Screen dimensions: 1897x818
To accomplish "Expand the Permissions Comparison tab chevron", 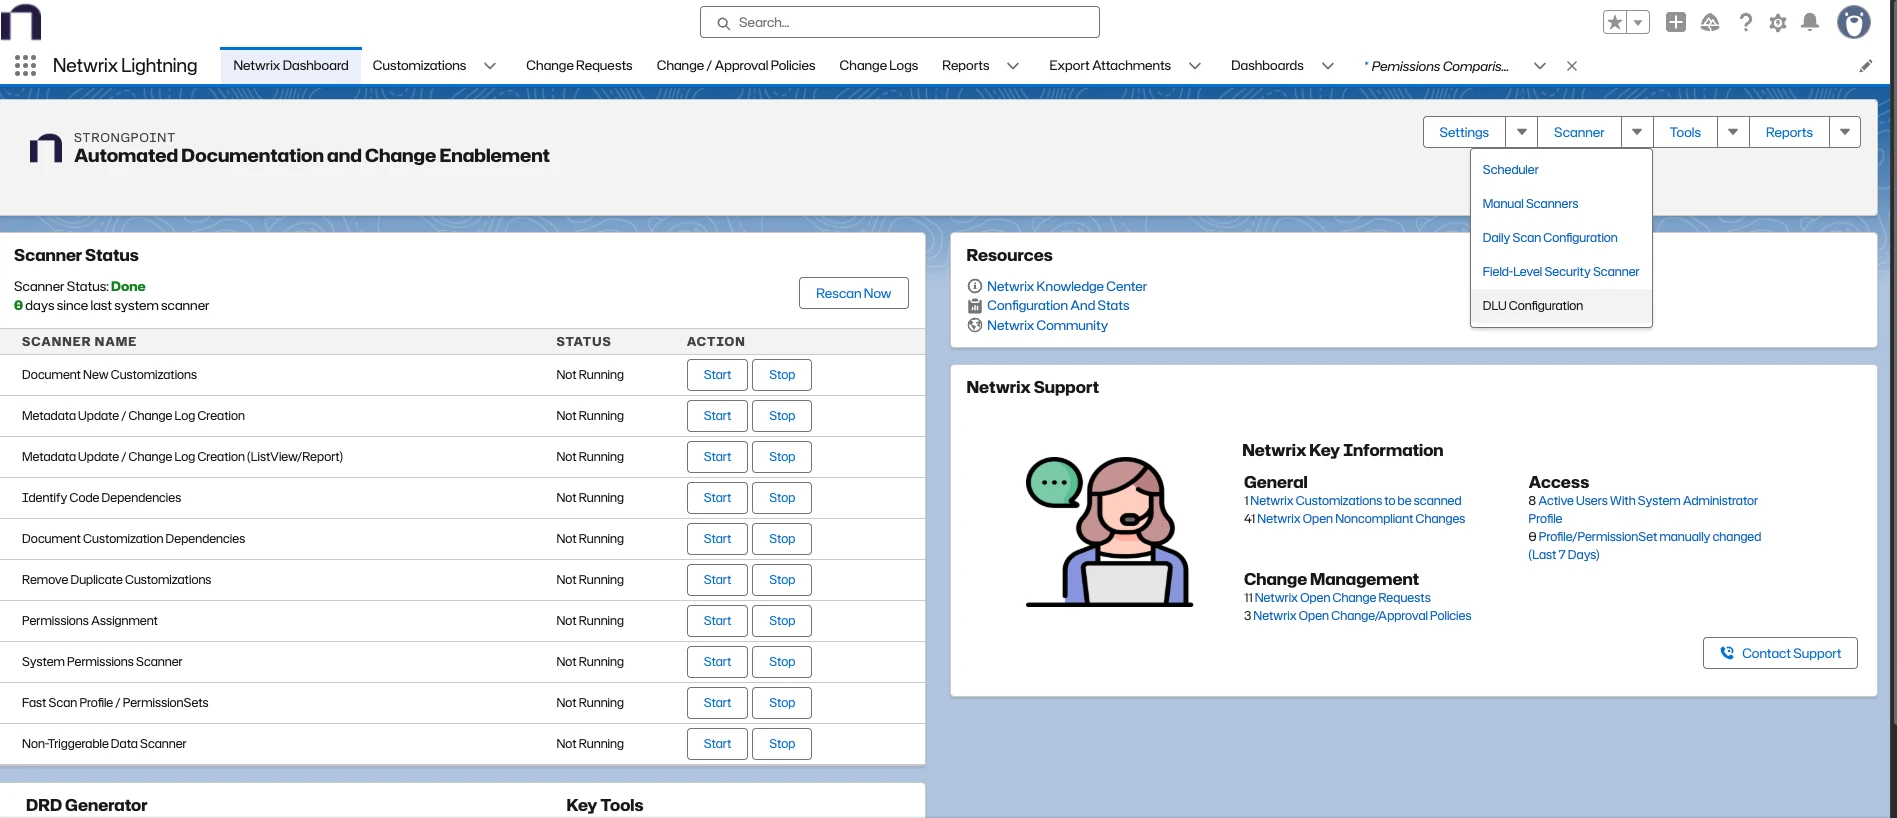I will [1540, 66].
